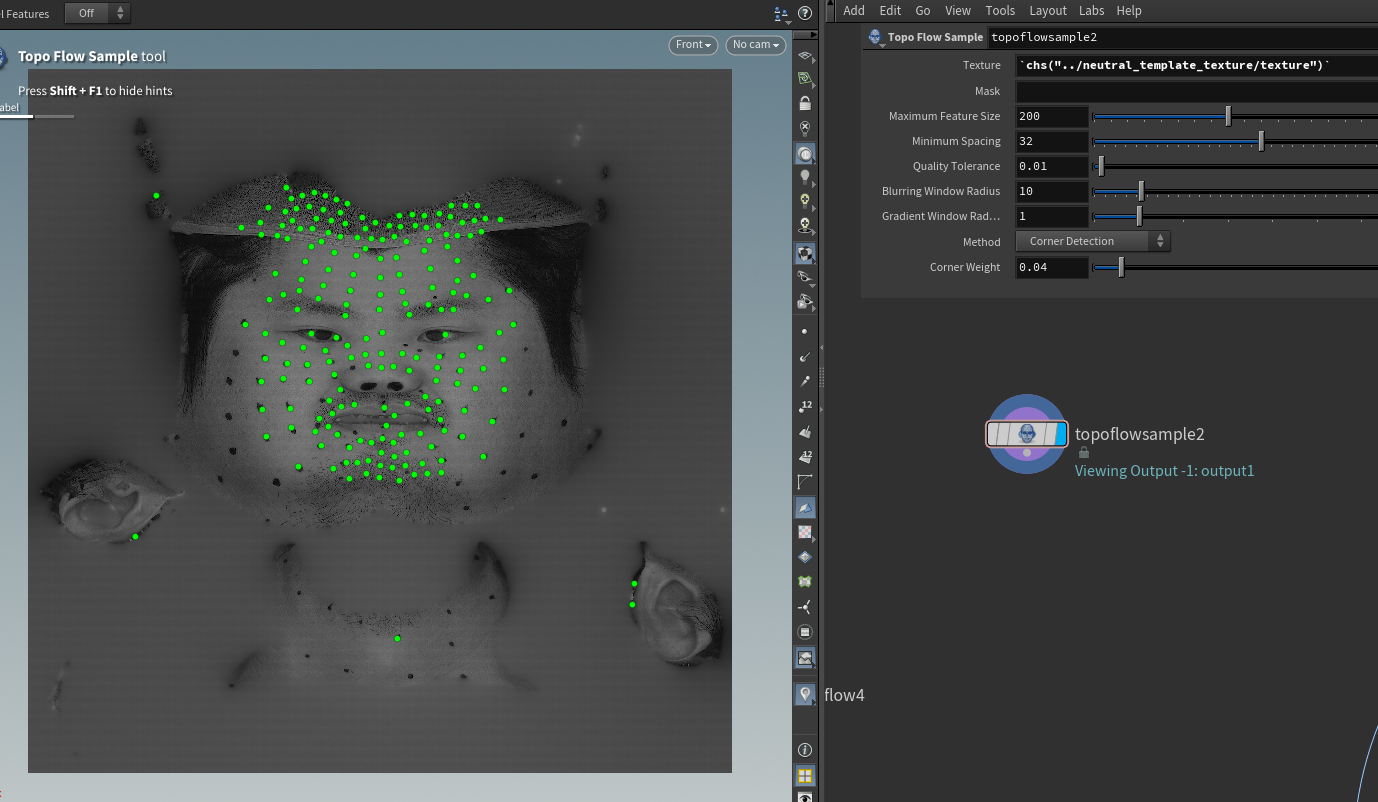Click the Corner Weight slider handle
This screenshot has height=802, width=1378.
(1121, 267)
